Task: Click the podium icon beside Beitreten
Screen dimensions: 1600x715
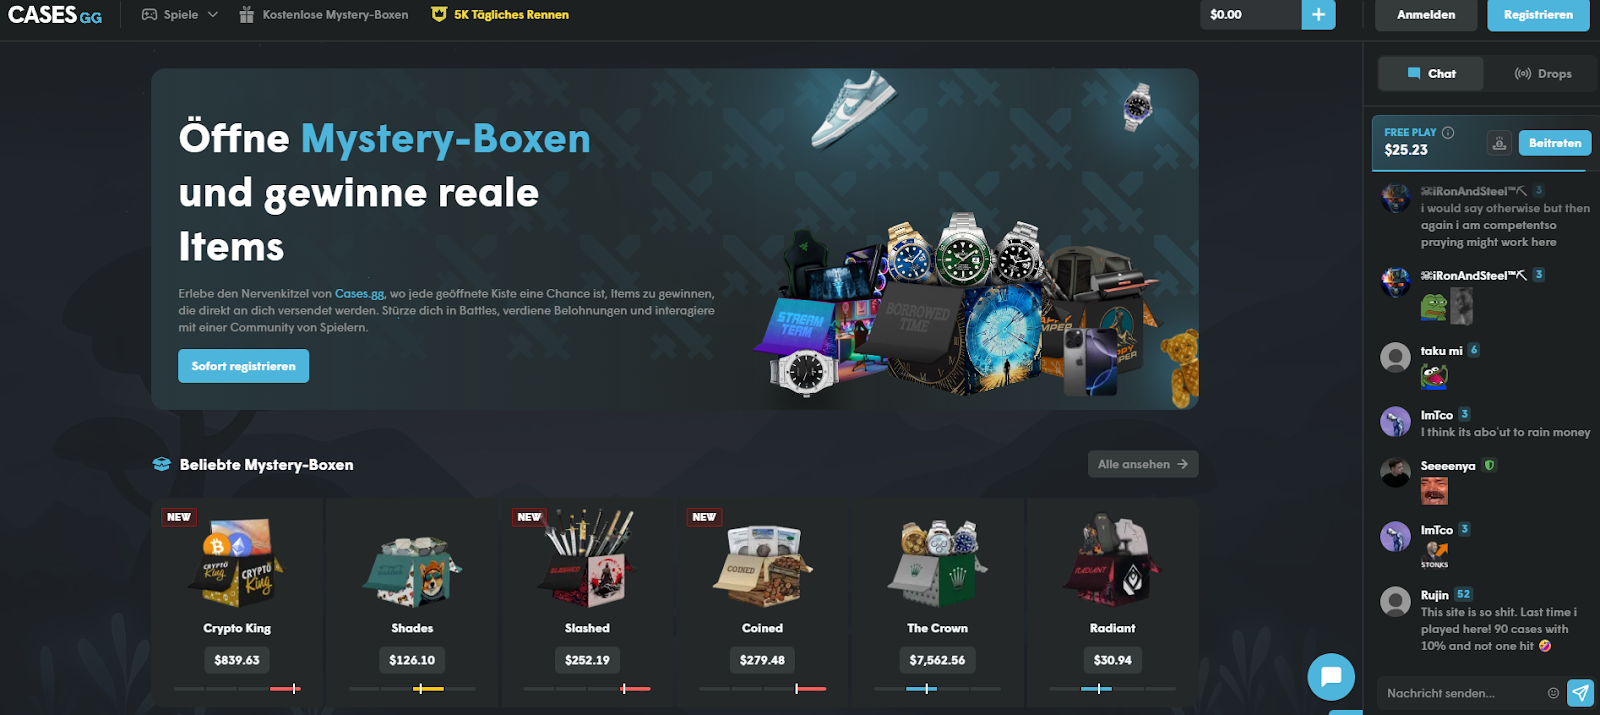Action: 1499,143
